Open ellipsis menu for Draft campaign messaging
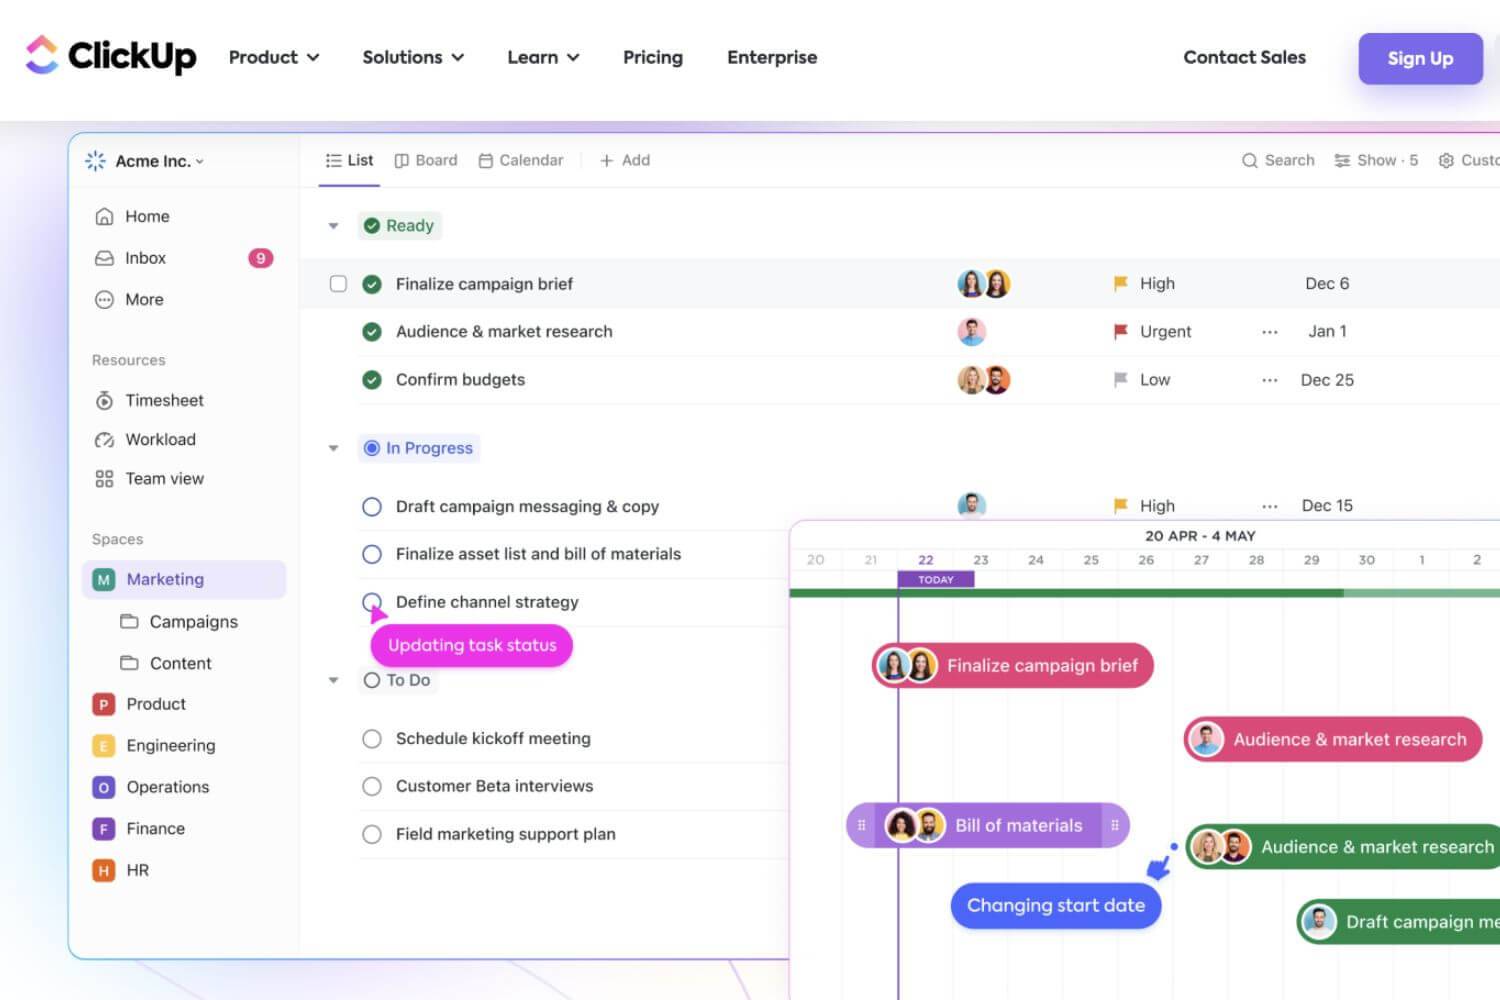Image resolution: width=1500 pixels, height=1000 pixels. [1270, 506]
